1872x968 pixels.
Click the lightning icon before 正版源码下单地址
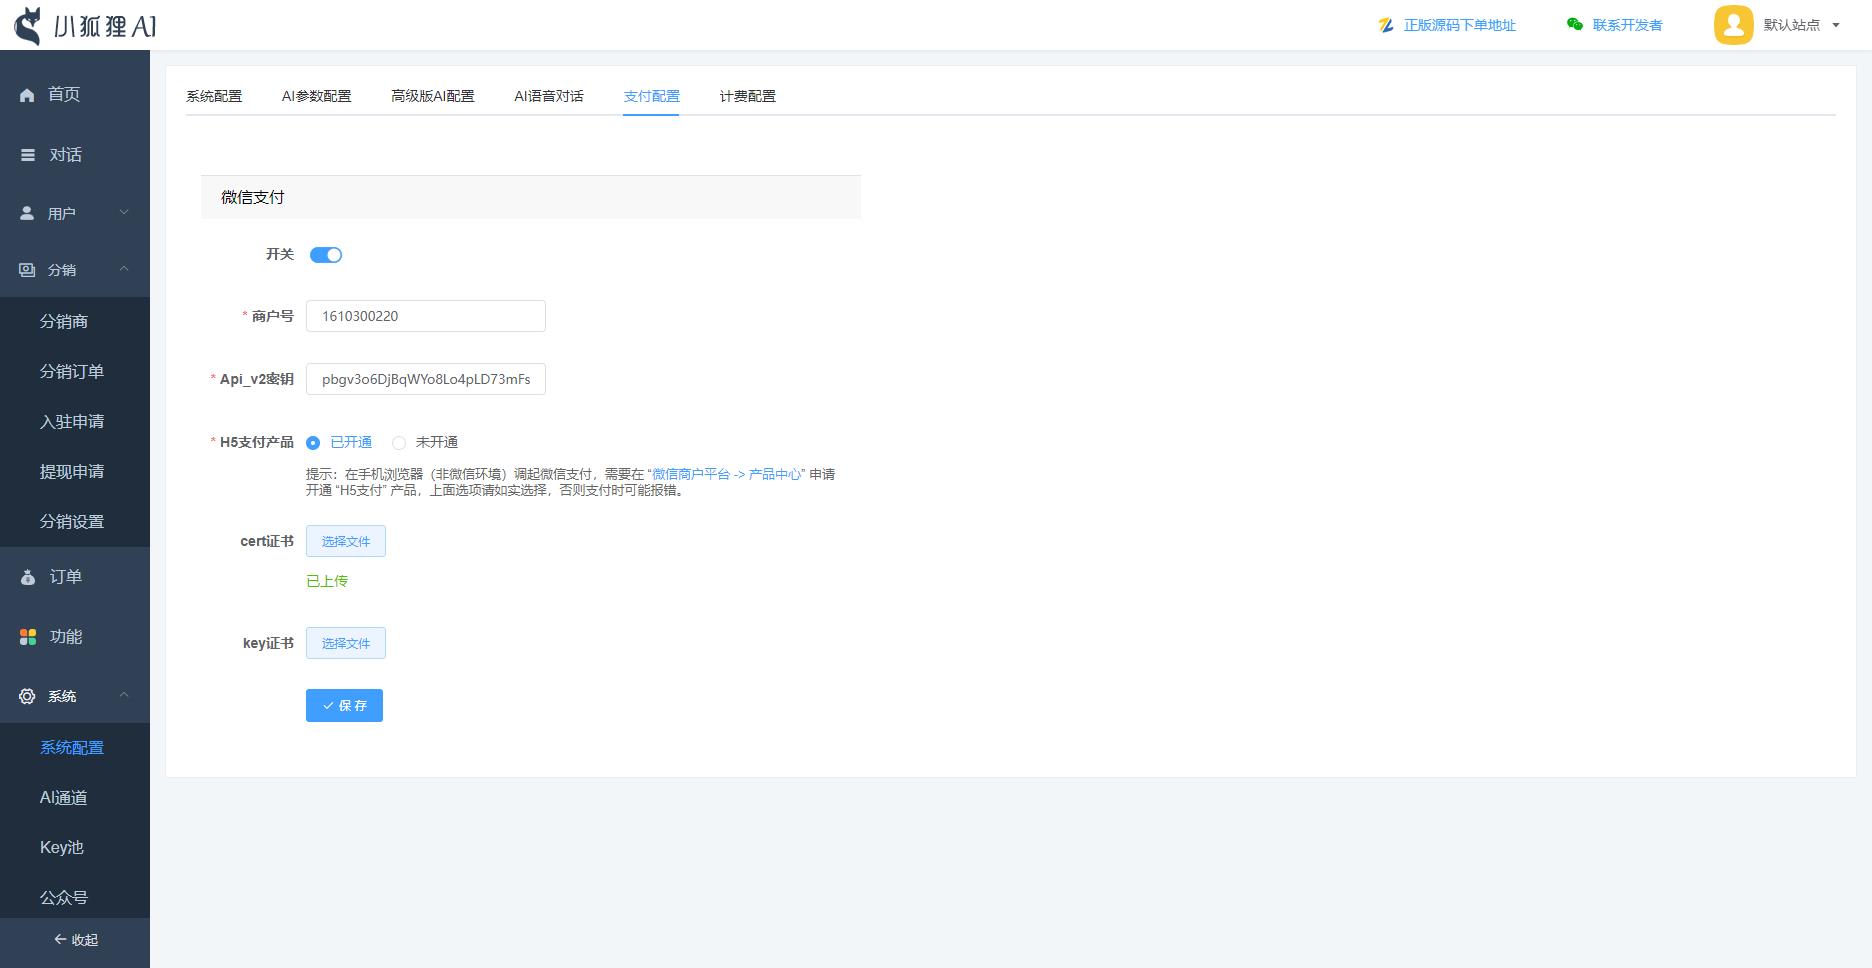point(1385,25)
